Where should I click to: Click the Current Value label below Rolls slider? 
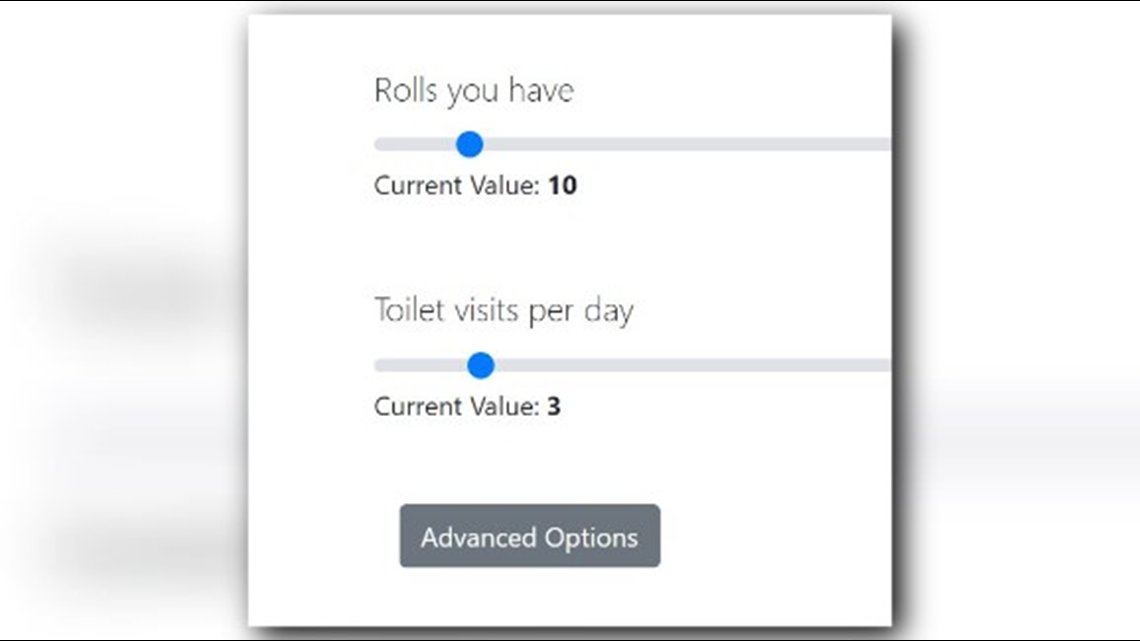point(457,185)
